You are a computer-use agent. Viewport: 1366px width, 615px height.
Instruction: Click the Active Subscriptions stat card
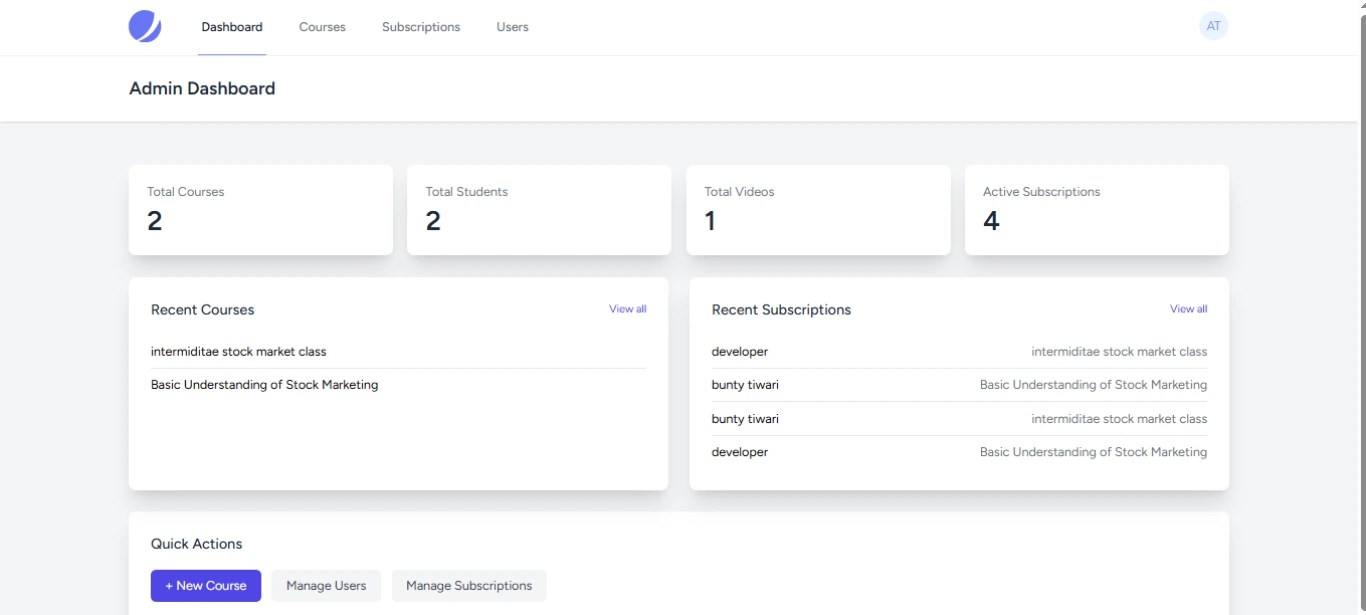(1097, 210)
